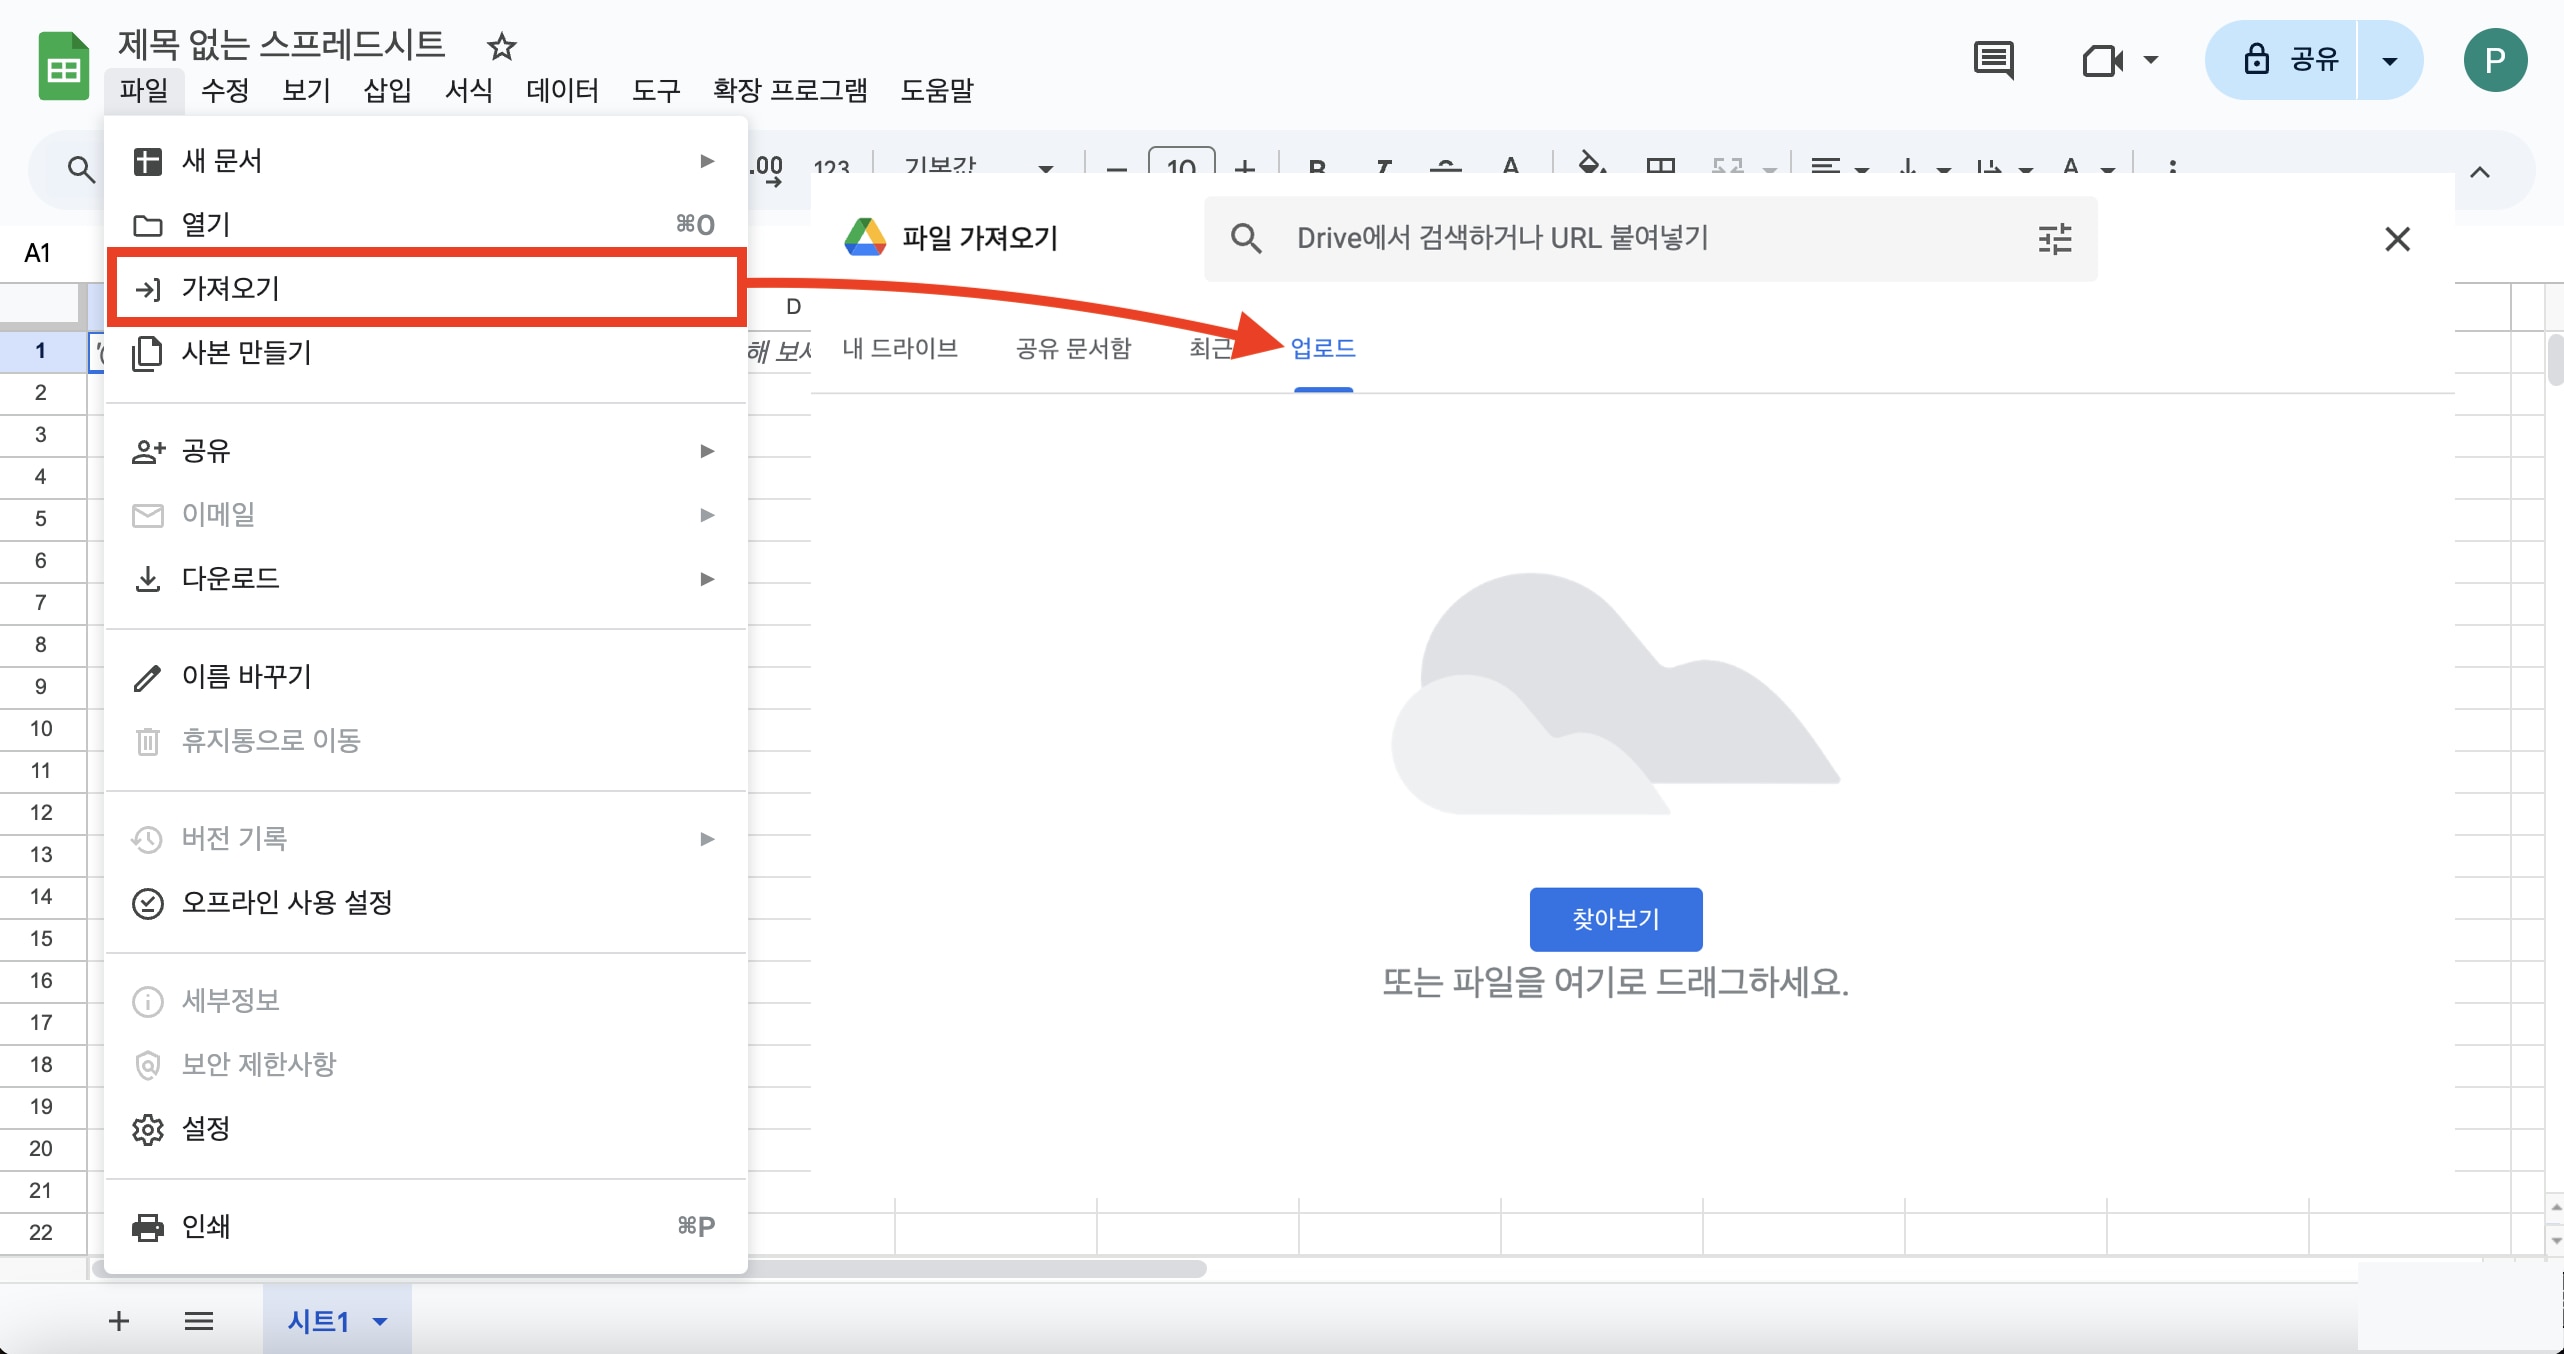Close the 파일 가져오기 dialog
Image resolution: width=2564 pixels, height=1354 pixels.
point(2397,239)
